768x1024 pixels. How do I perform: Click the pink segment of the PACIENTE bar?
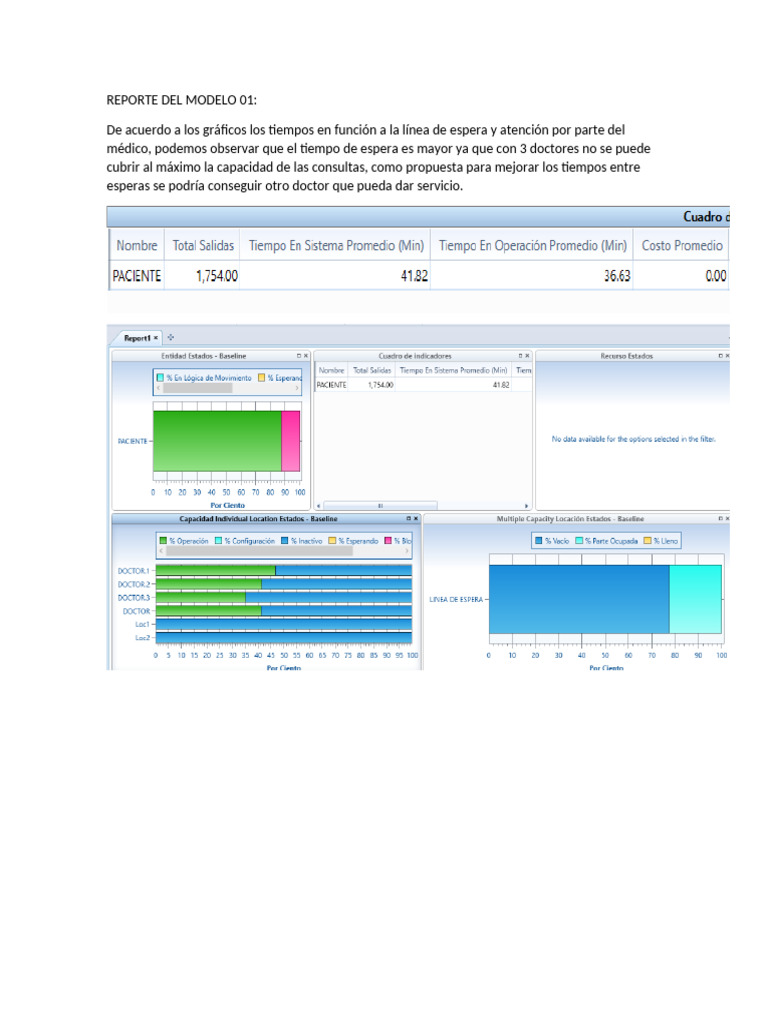point(291,441)
